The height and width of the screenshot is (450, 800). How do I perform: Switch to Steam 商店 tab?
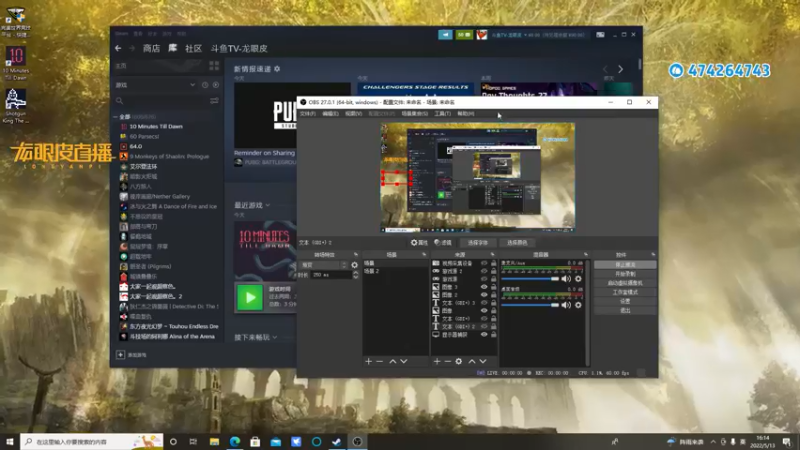(152, 48)
